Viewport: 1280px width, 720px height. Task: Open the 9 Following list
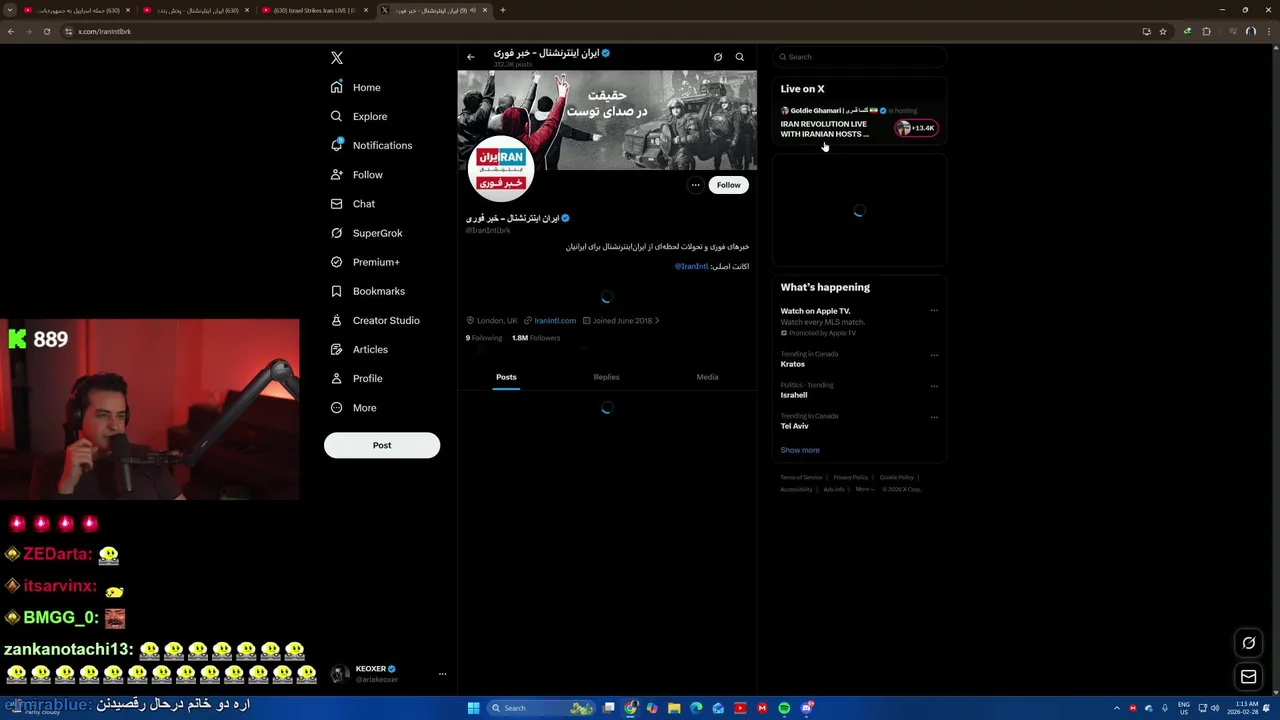484,338
